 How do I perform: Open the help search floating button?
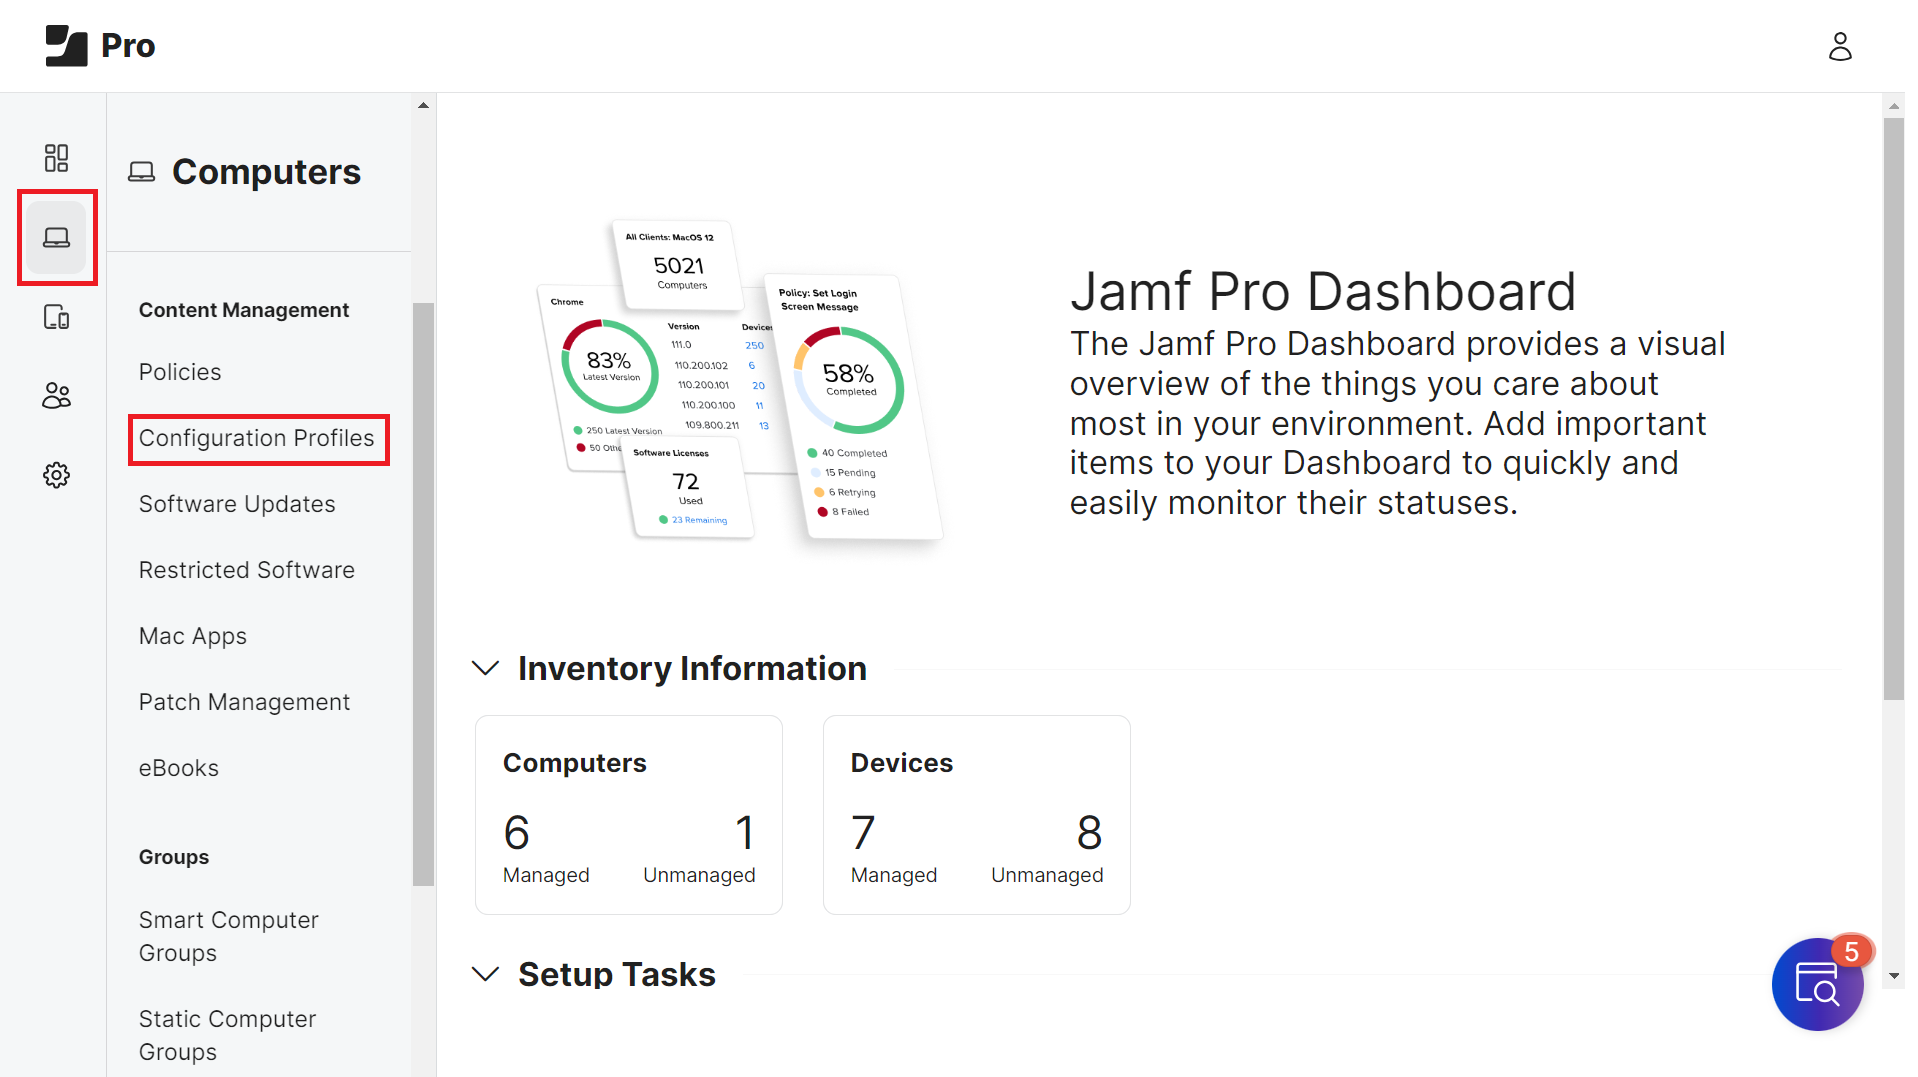point(1816,984)
